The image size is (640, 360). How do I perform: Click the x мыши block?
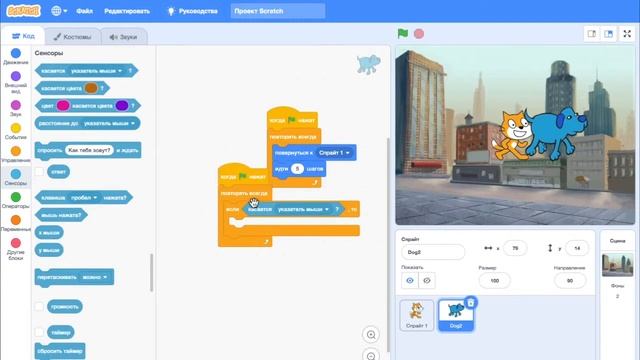(x=49, y=233)
